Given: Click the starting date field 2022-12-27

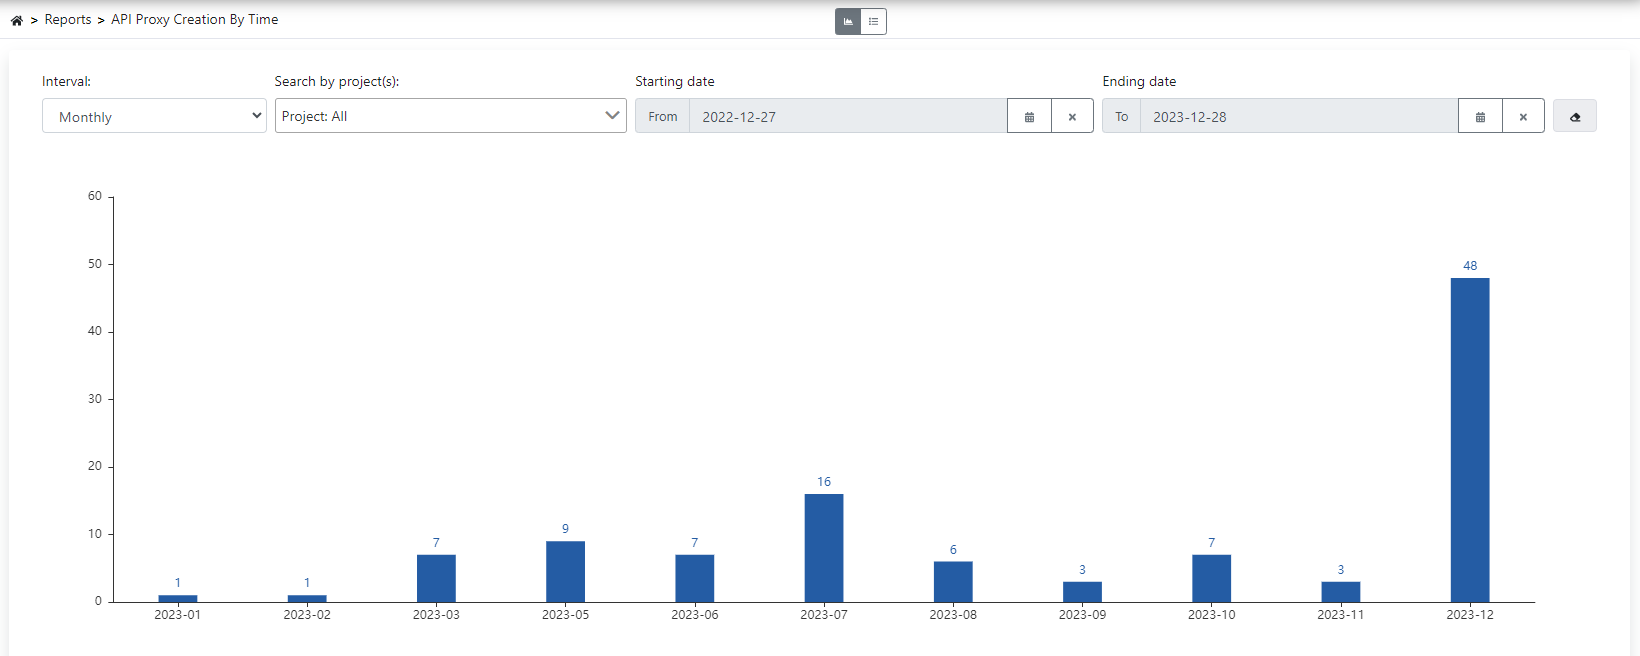Looking at the screenshot, I should 847,117.
